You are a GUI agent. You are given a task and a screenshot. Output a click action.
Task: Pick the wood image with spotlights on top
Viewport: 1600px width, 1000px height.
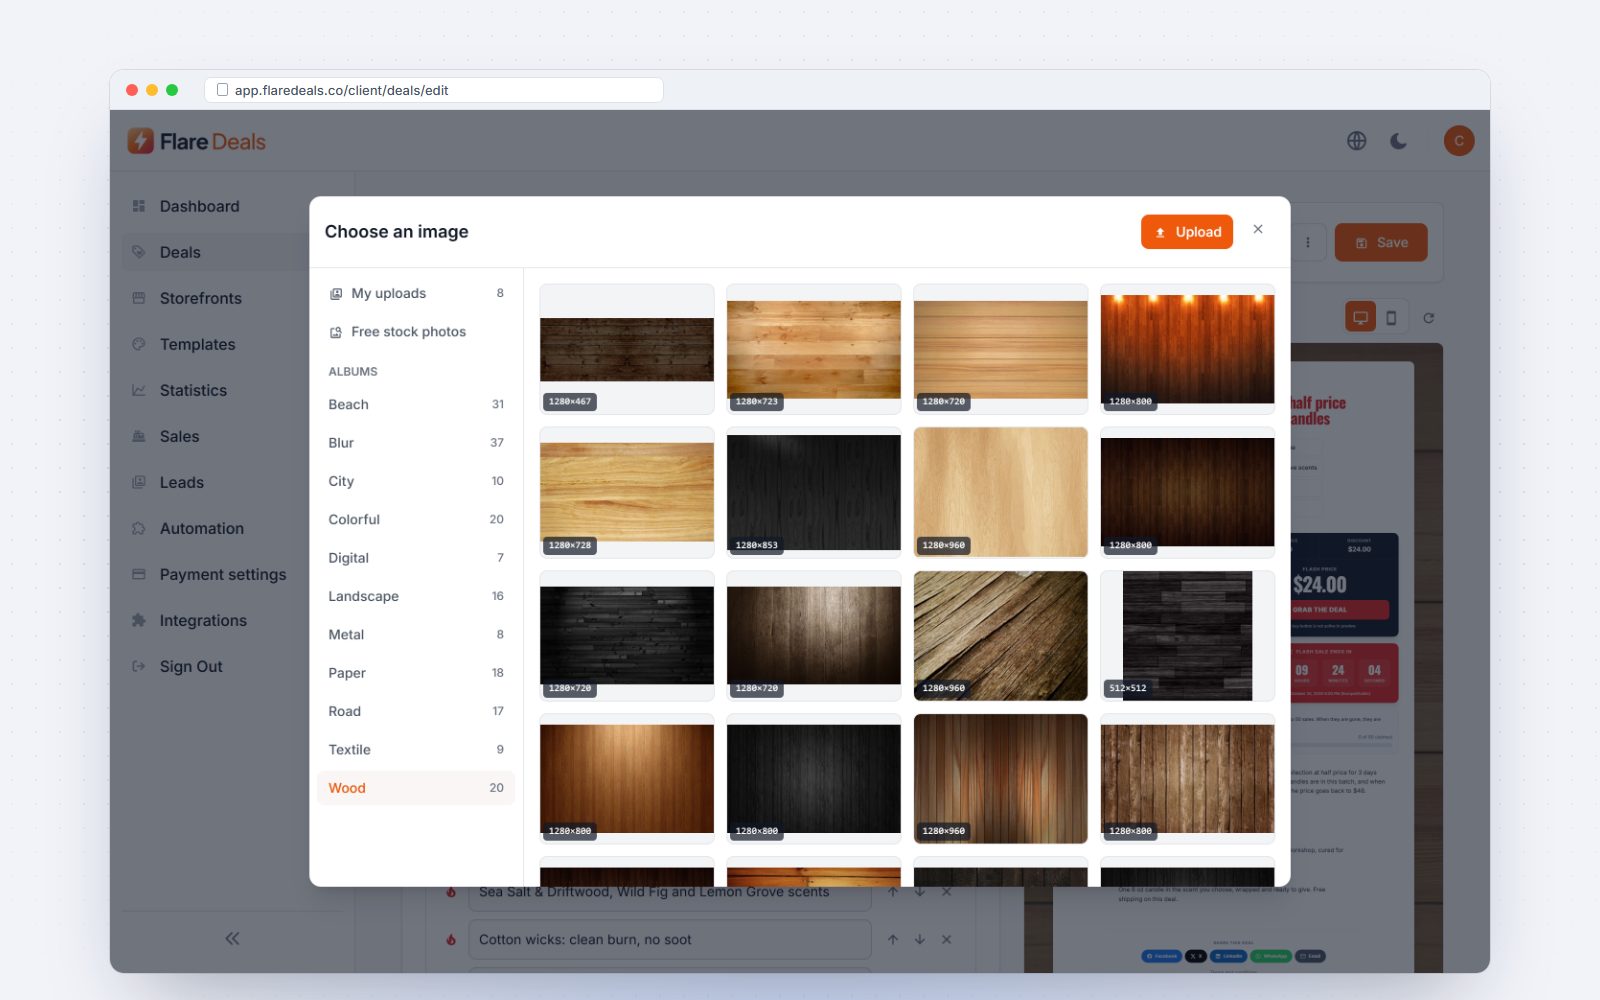[1187, 349]
